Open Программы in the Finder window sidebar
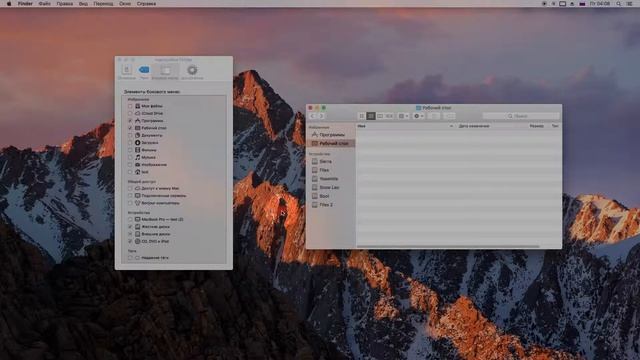The height and width of the screenshot is (360, 640). [331, 135]
